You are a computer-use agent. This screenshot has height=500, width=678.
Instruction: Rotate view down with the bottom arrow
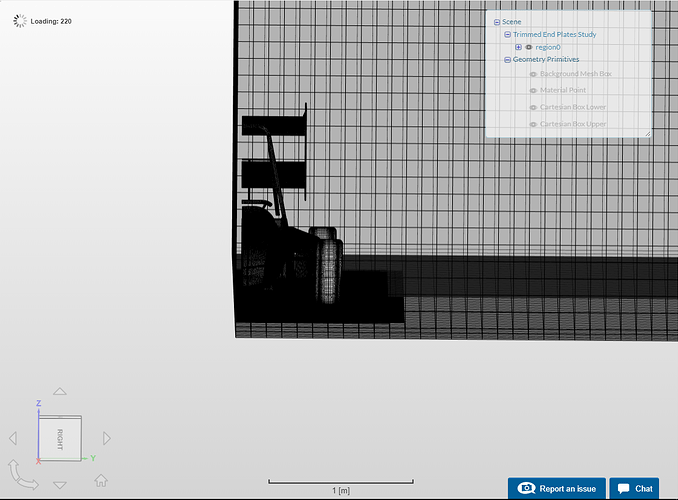(60, 485)
